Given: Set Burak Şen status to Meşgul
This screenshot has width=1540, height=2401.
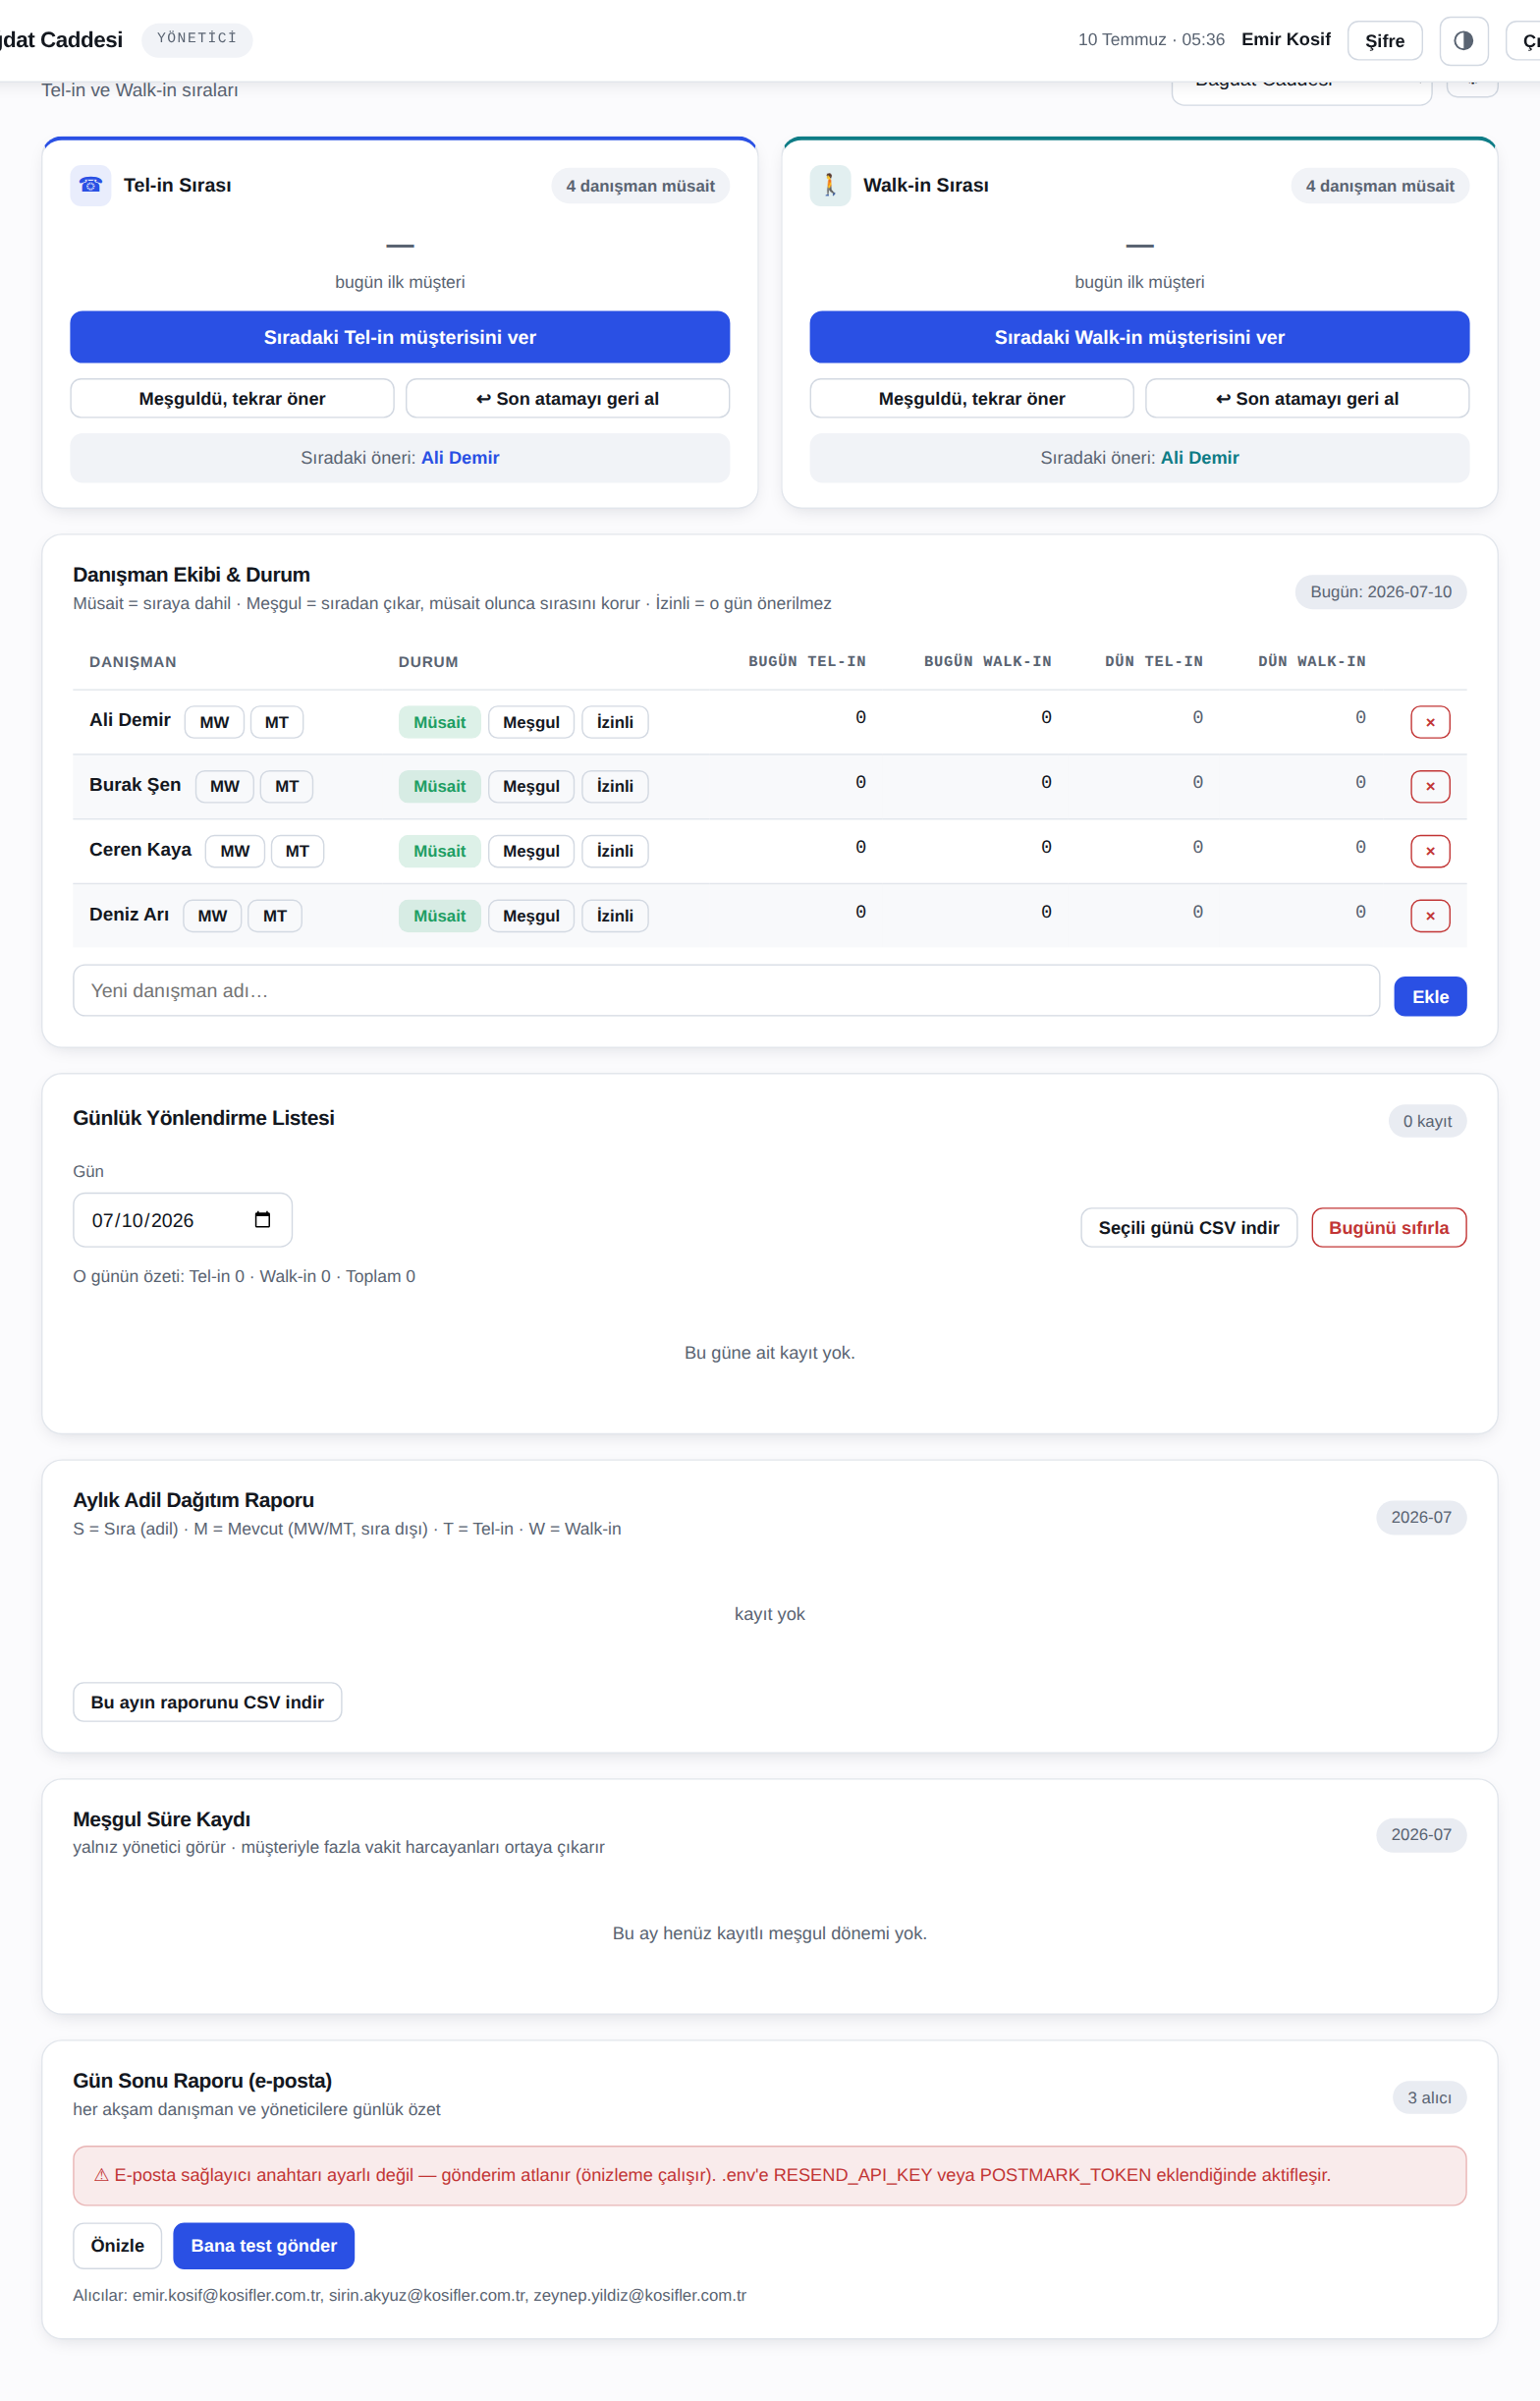Looking at the screenshot, I should click(531, 786).
